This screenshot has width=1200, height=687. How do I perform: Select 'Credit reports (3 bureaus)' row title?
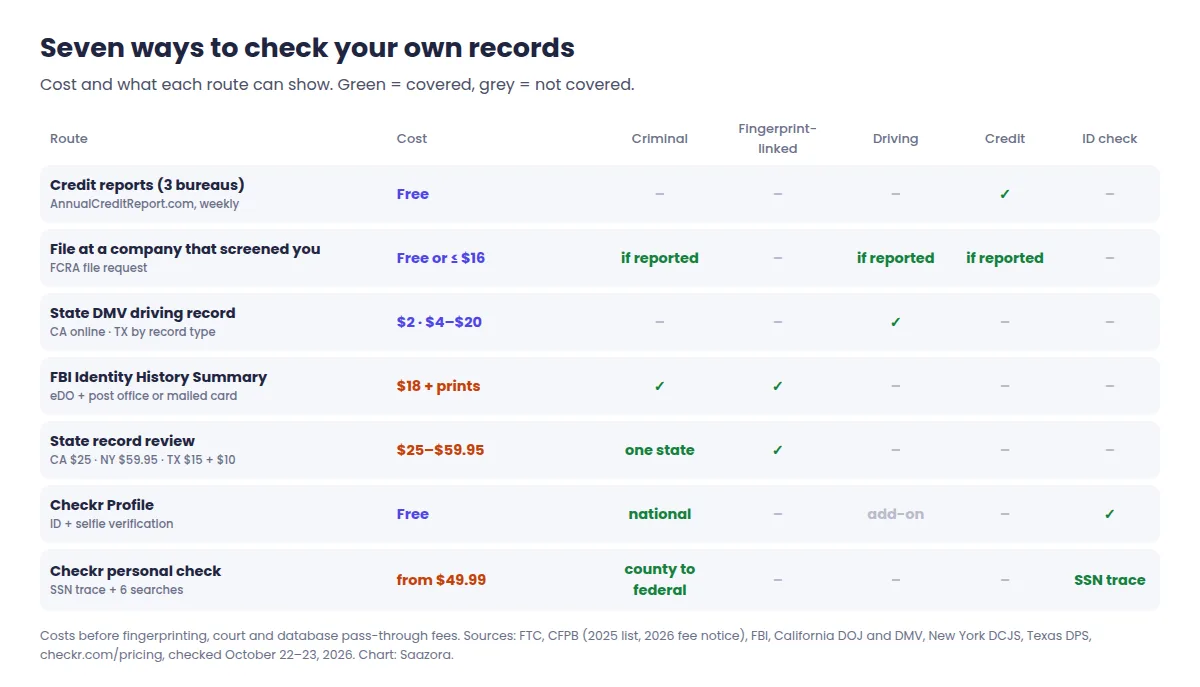(x=147, y=185)
